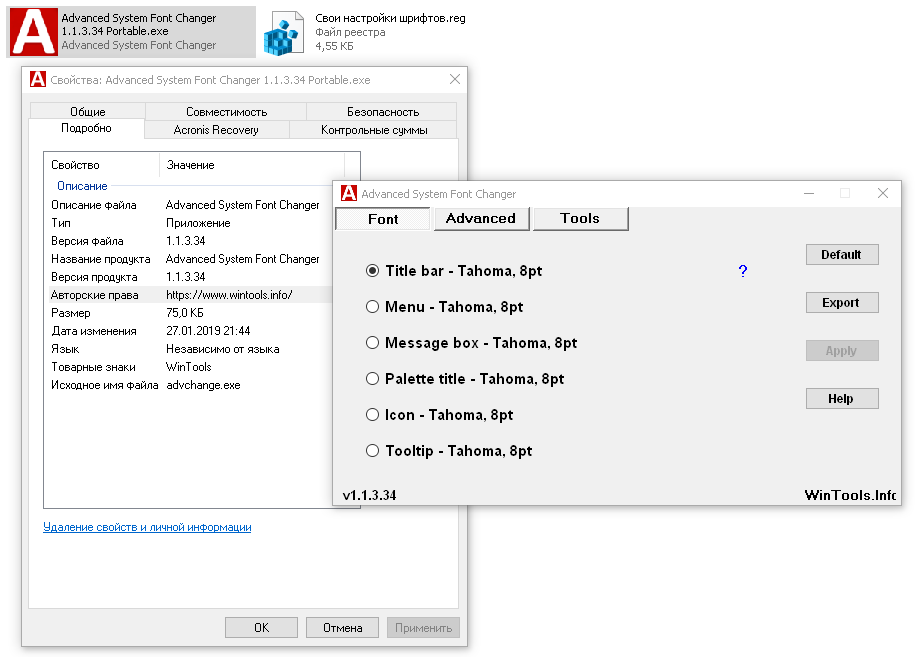Select the registry file icon with blue cubes
Image resolution: width=916 pixels, height=657 pixels.
(284, 34)
